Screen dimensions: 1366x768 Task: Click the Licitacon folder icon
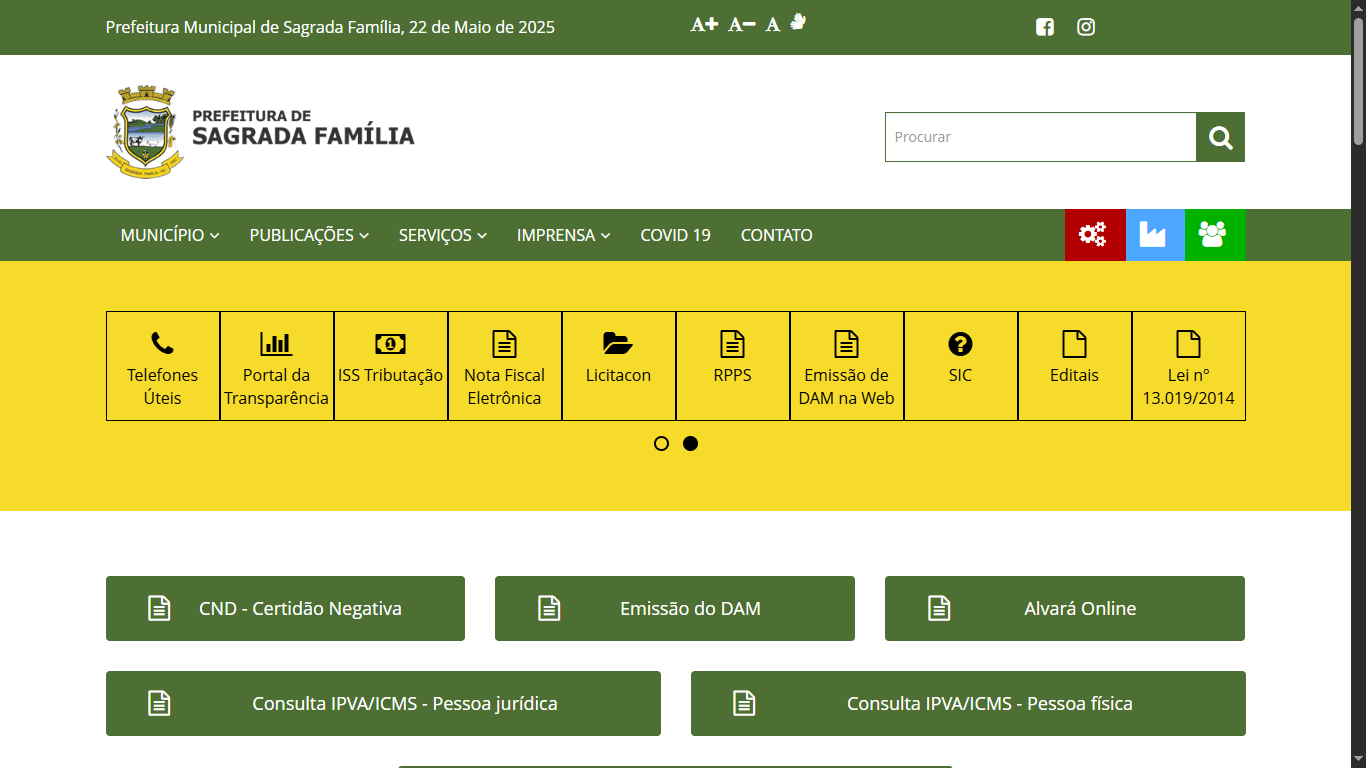(x=618, y=343)
